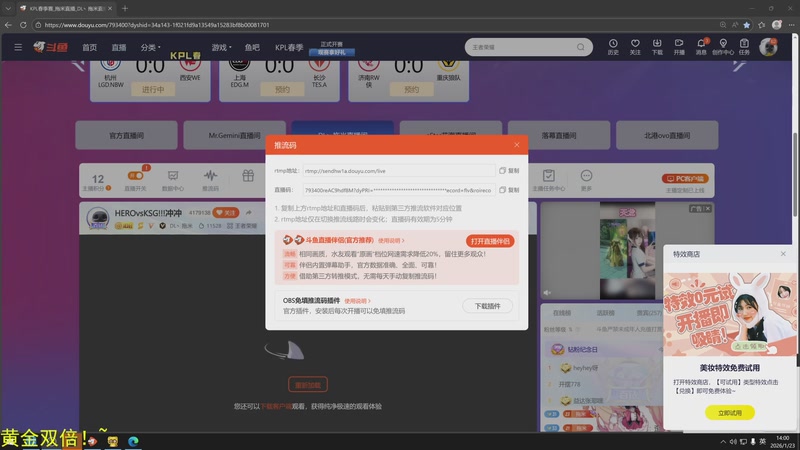This screenshot has width=800, height=450.
Task: Click the 进行中 status on LGD.NBW match
Action: 153,89
